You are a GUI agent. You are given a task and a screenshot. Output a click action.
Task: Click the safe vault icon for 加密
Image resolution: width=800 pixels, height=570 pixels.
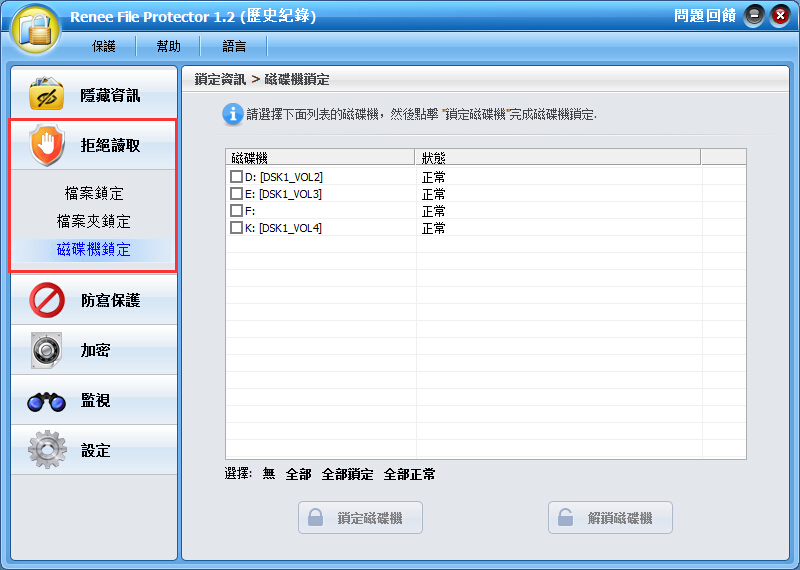[x=46, y=350]
